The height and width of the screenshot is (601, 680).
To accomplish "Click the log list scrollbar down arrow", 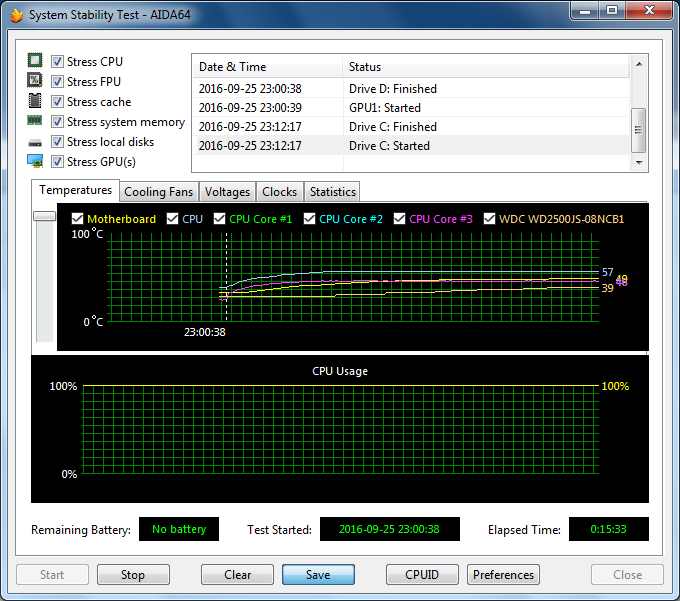I will 639,161.
